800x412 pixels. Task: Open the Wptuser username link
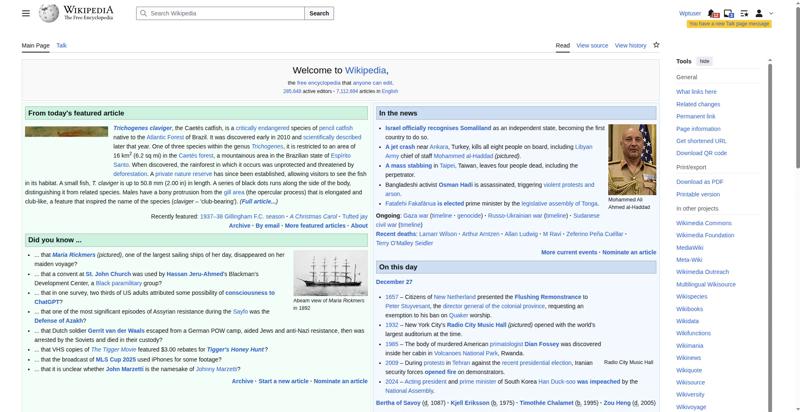(690, 14)
